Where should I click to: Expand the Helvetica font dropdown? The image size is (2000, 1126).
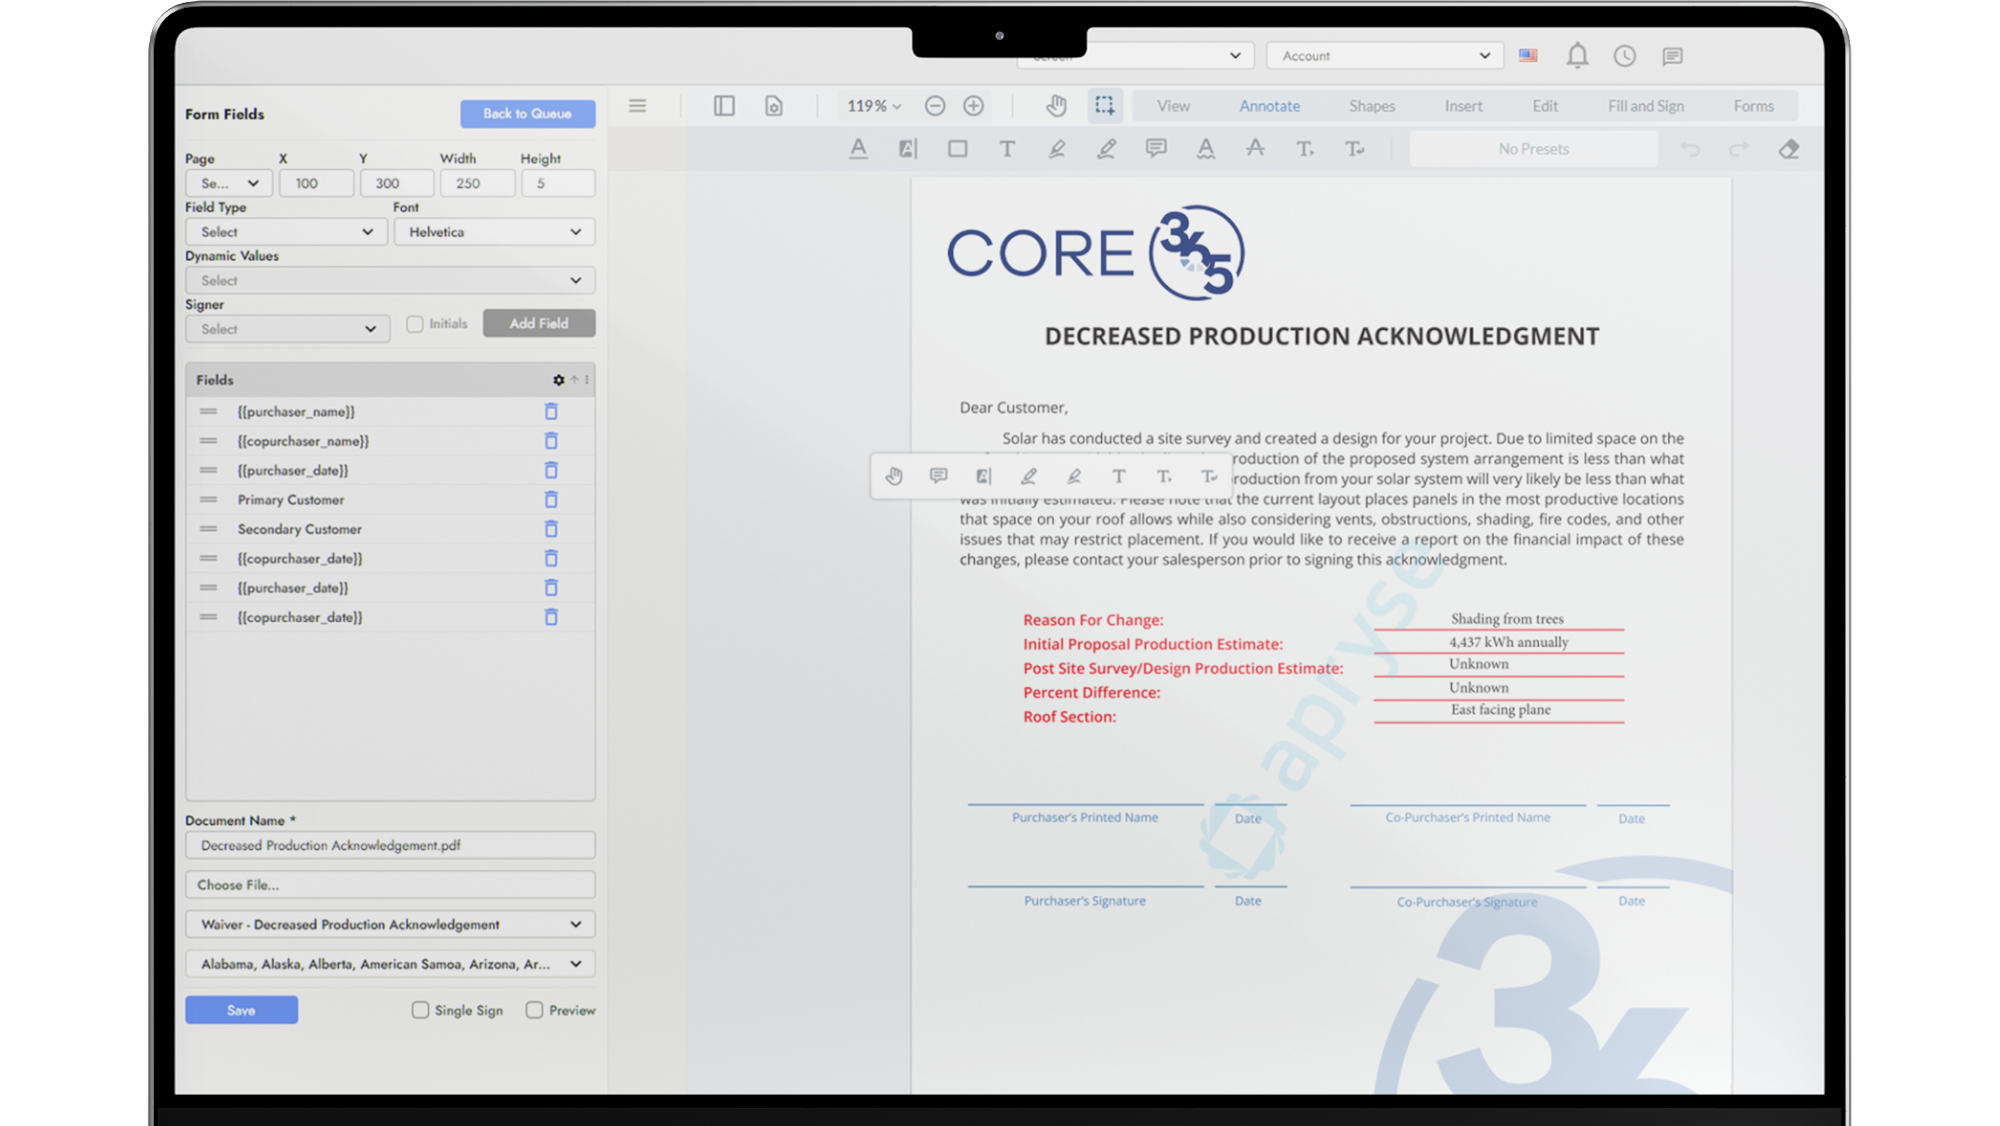(494, 232)
